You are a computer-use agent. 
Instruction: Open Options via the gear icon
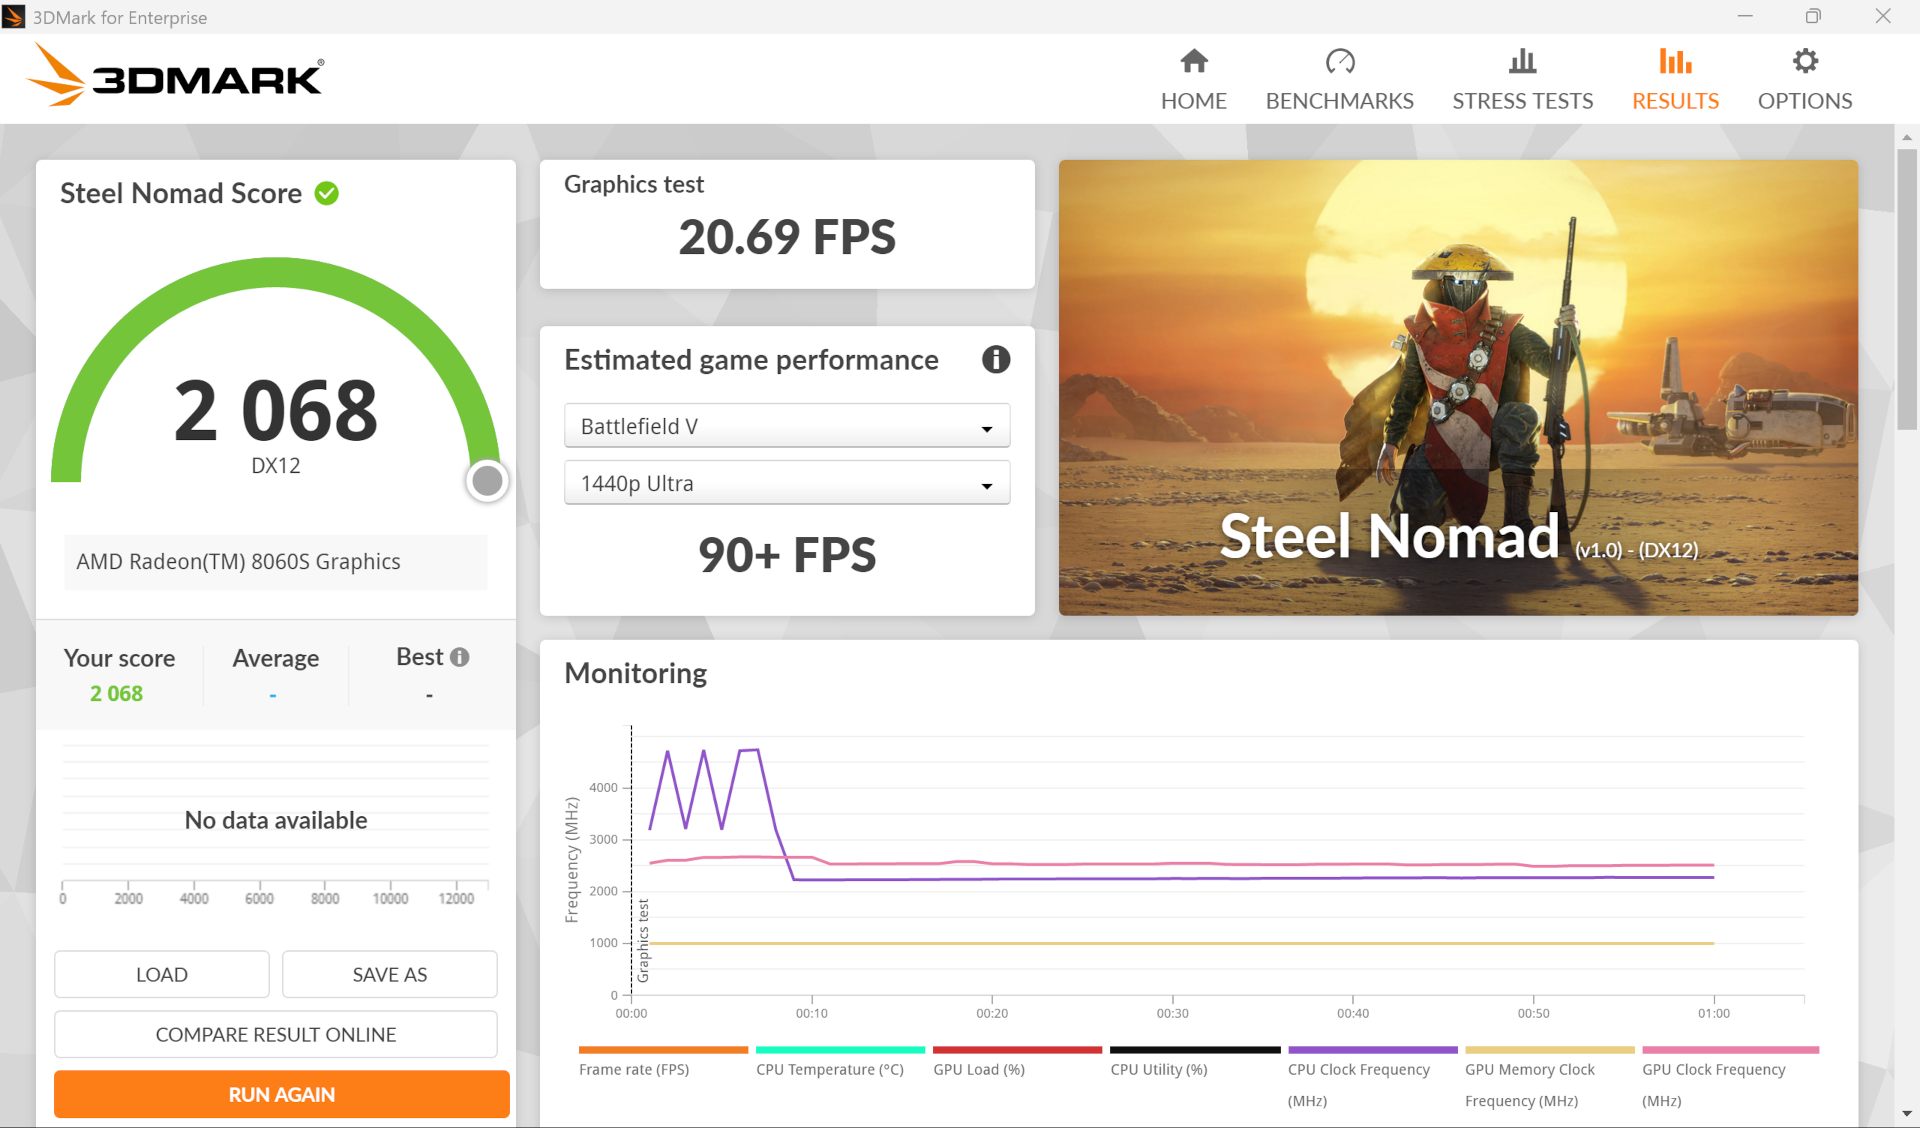point(1804,62)
